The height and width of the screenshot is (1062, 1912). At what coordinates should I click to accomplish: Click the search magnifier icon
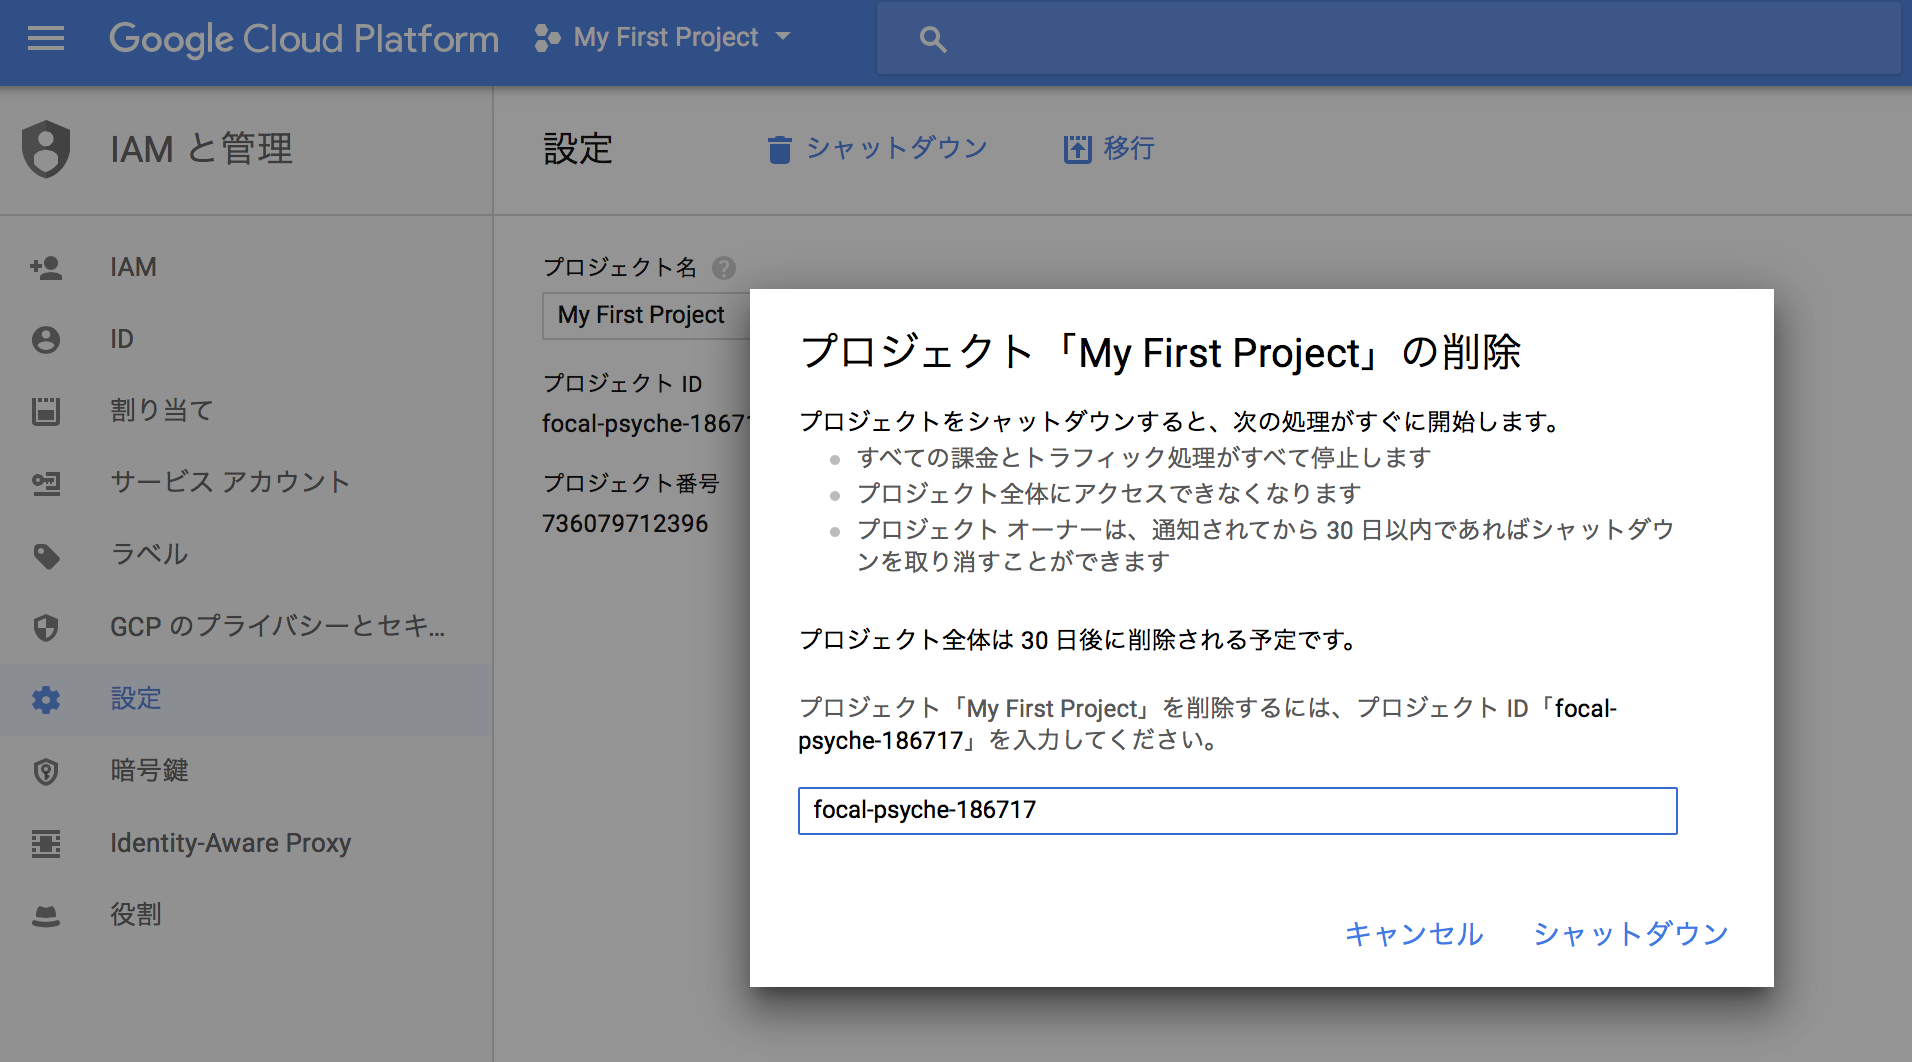pyautogui.click(x=932, y=39)
